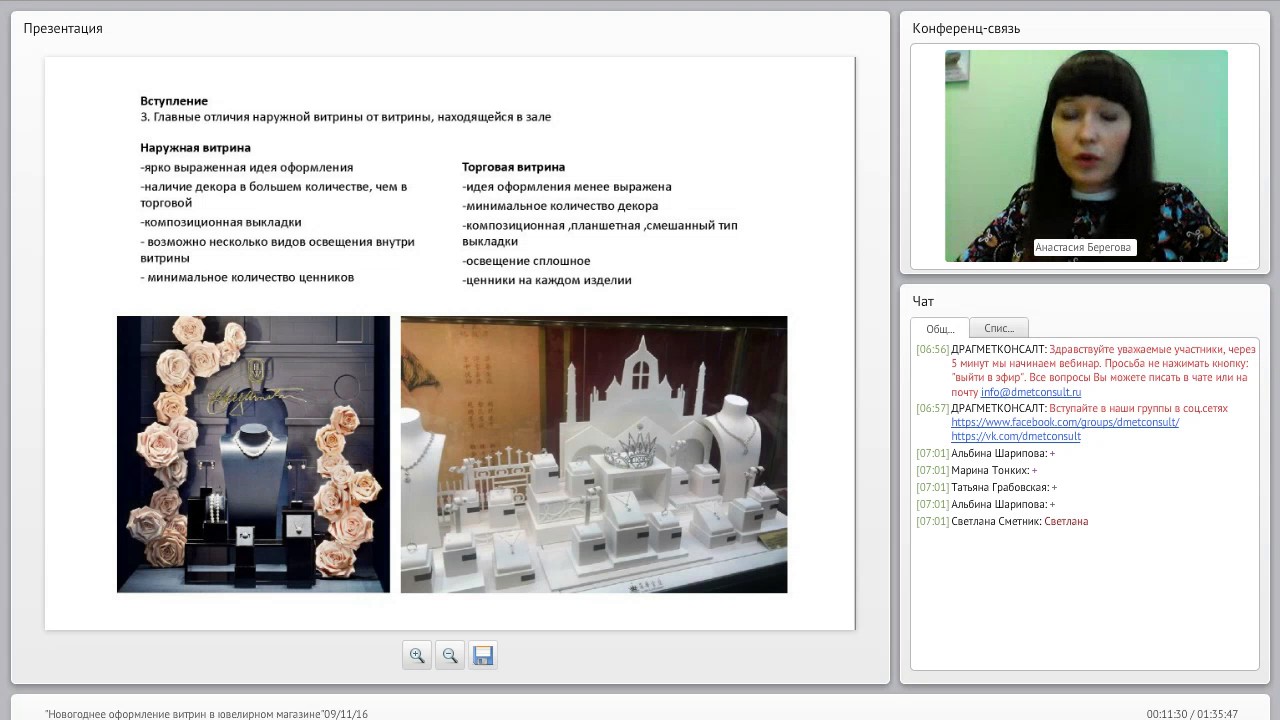Viewport: 1280px width, 720px height.
Task: Click the Конференц-связь panel title
Action: coord(966,28)
